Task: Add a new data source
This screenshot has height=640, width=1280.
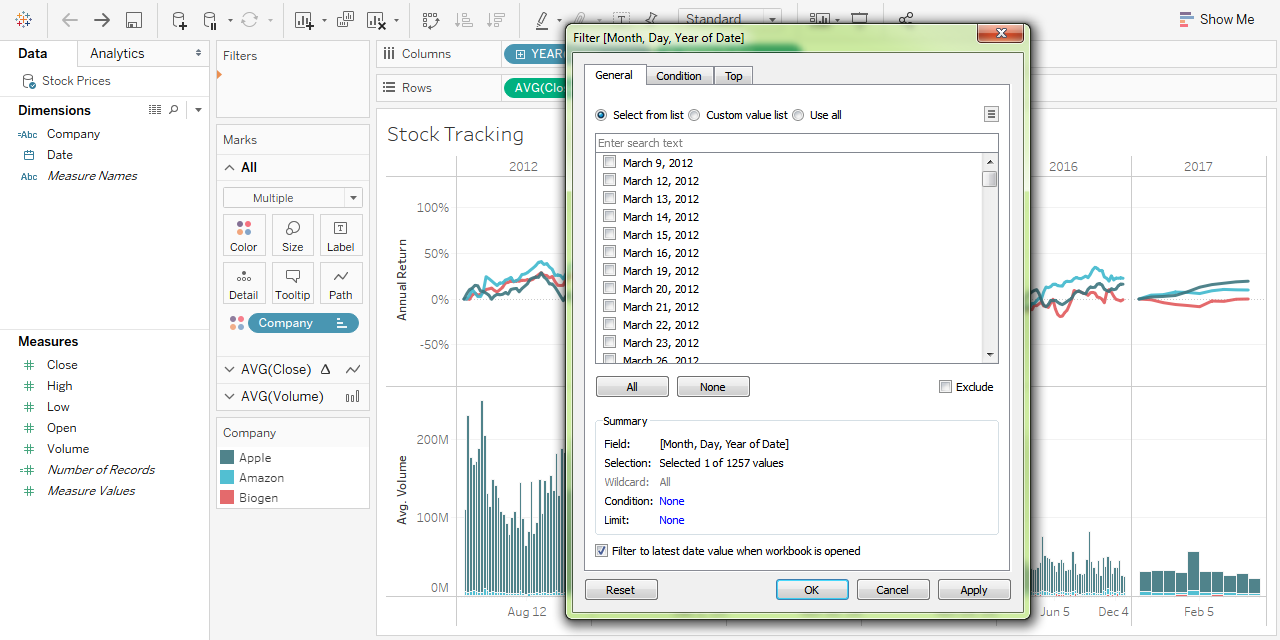Action: (179, 20)
